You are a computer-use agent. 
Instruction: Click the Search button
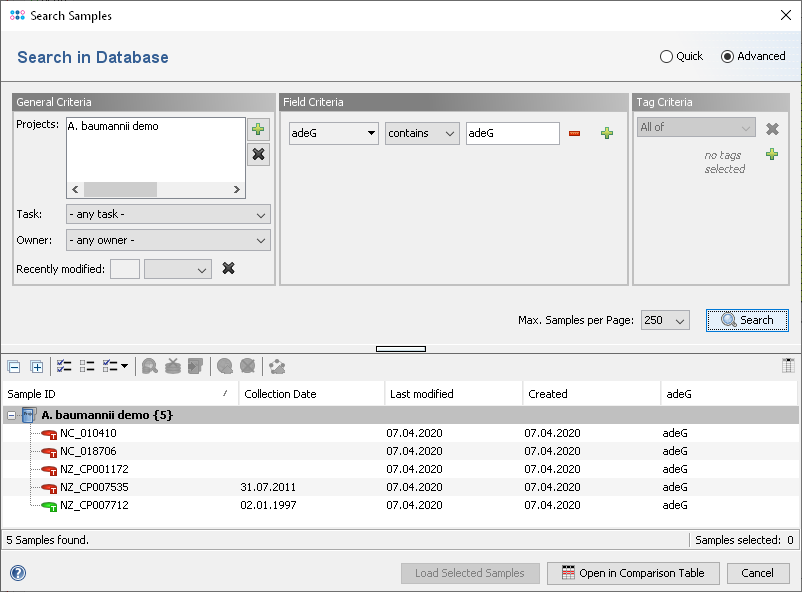[746, 320]
